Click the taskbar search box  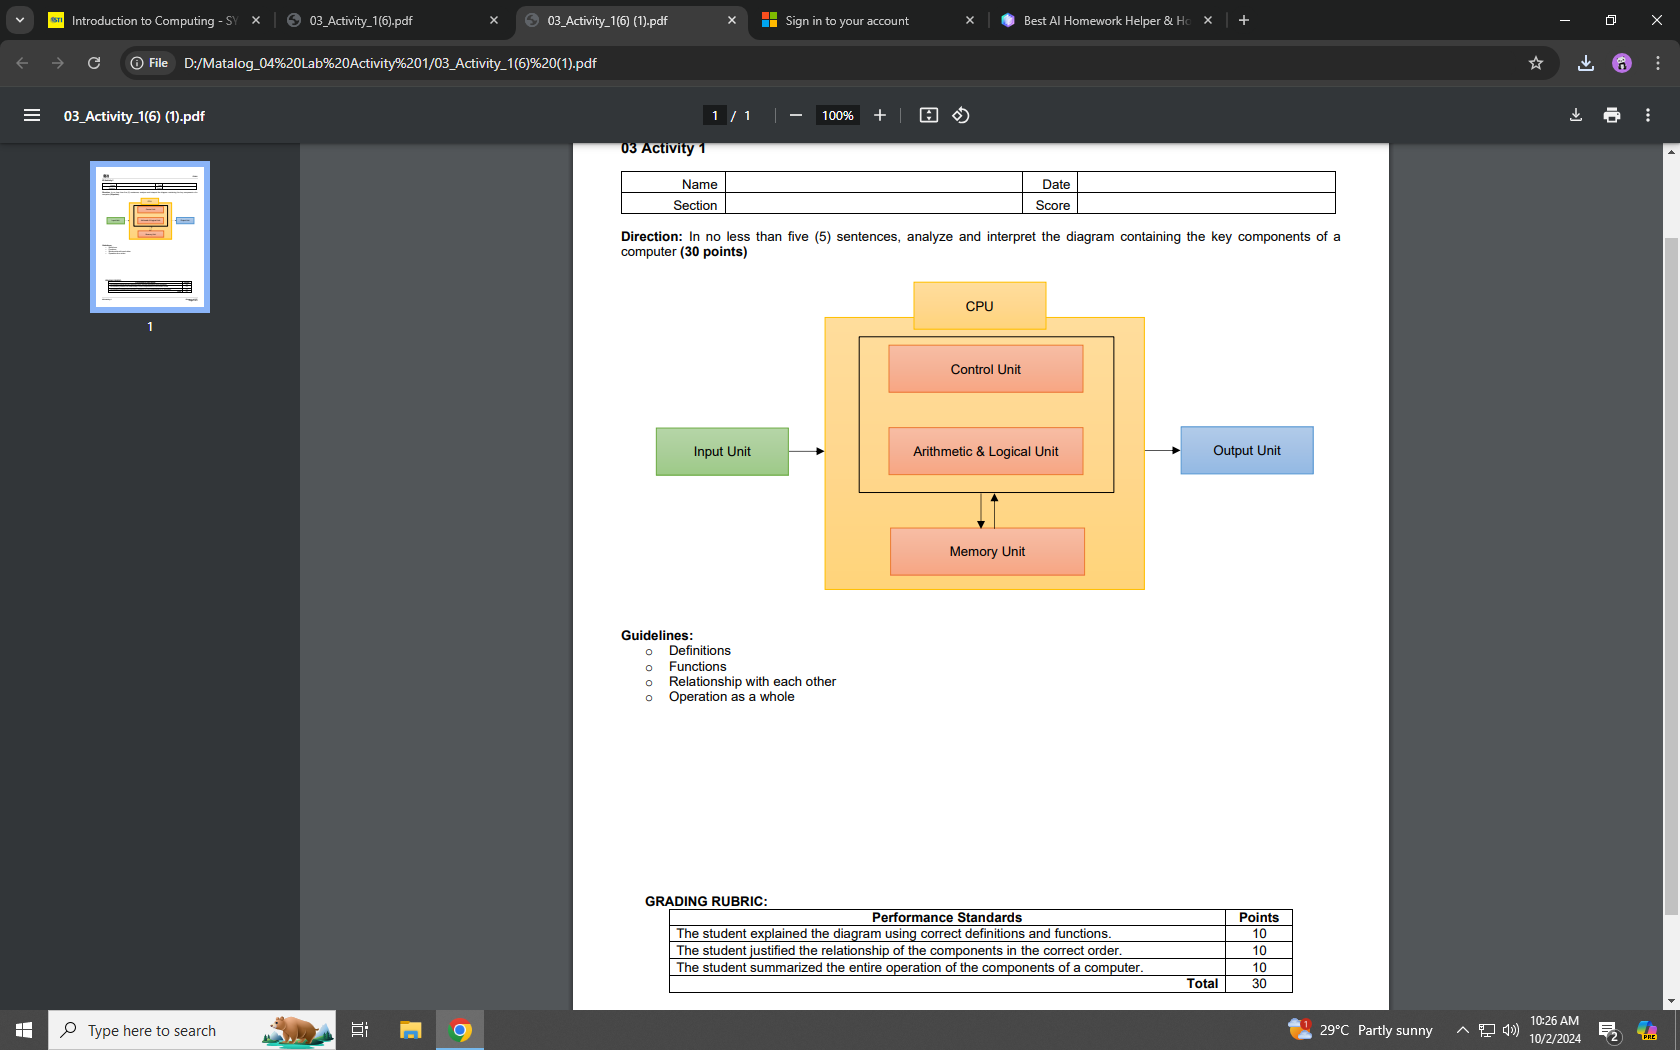click(x=192, y=1030)
